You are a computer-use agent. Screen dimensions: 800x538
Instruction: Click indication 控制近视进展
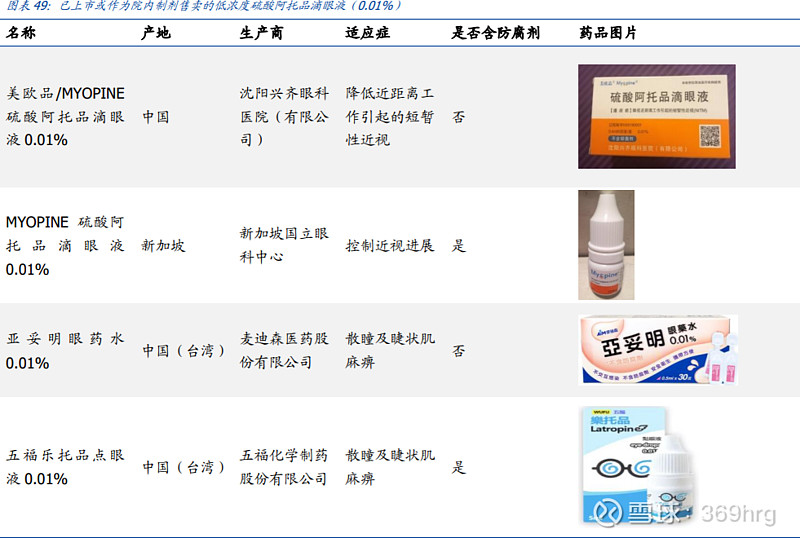pos(390,246)
